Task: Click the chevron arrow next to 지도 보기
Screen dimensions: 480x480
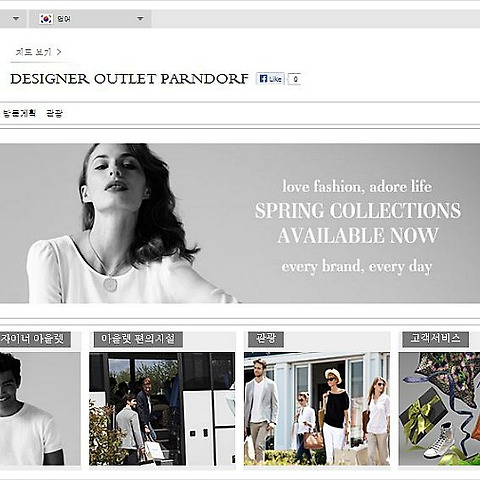Action: click(59, 52)
